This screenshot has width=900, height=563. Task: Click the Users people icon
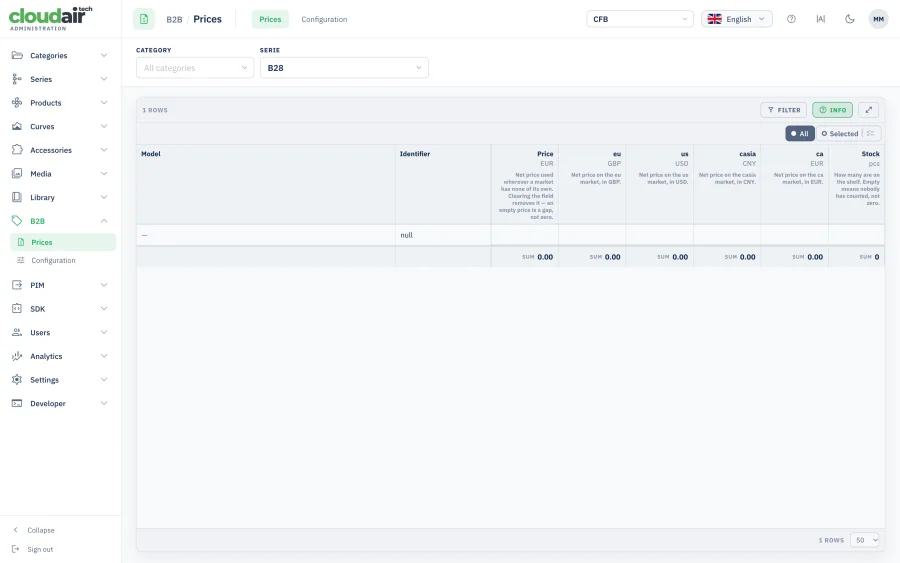pos(17,332)
